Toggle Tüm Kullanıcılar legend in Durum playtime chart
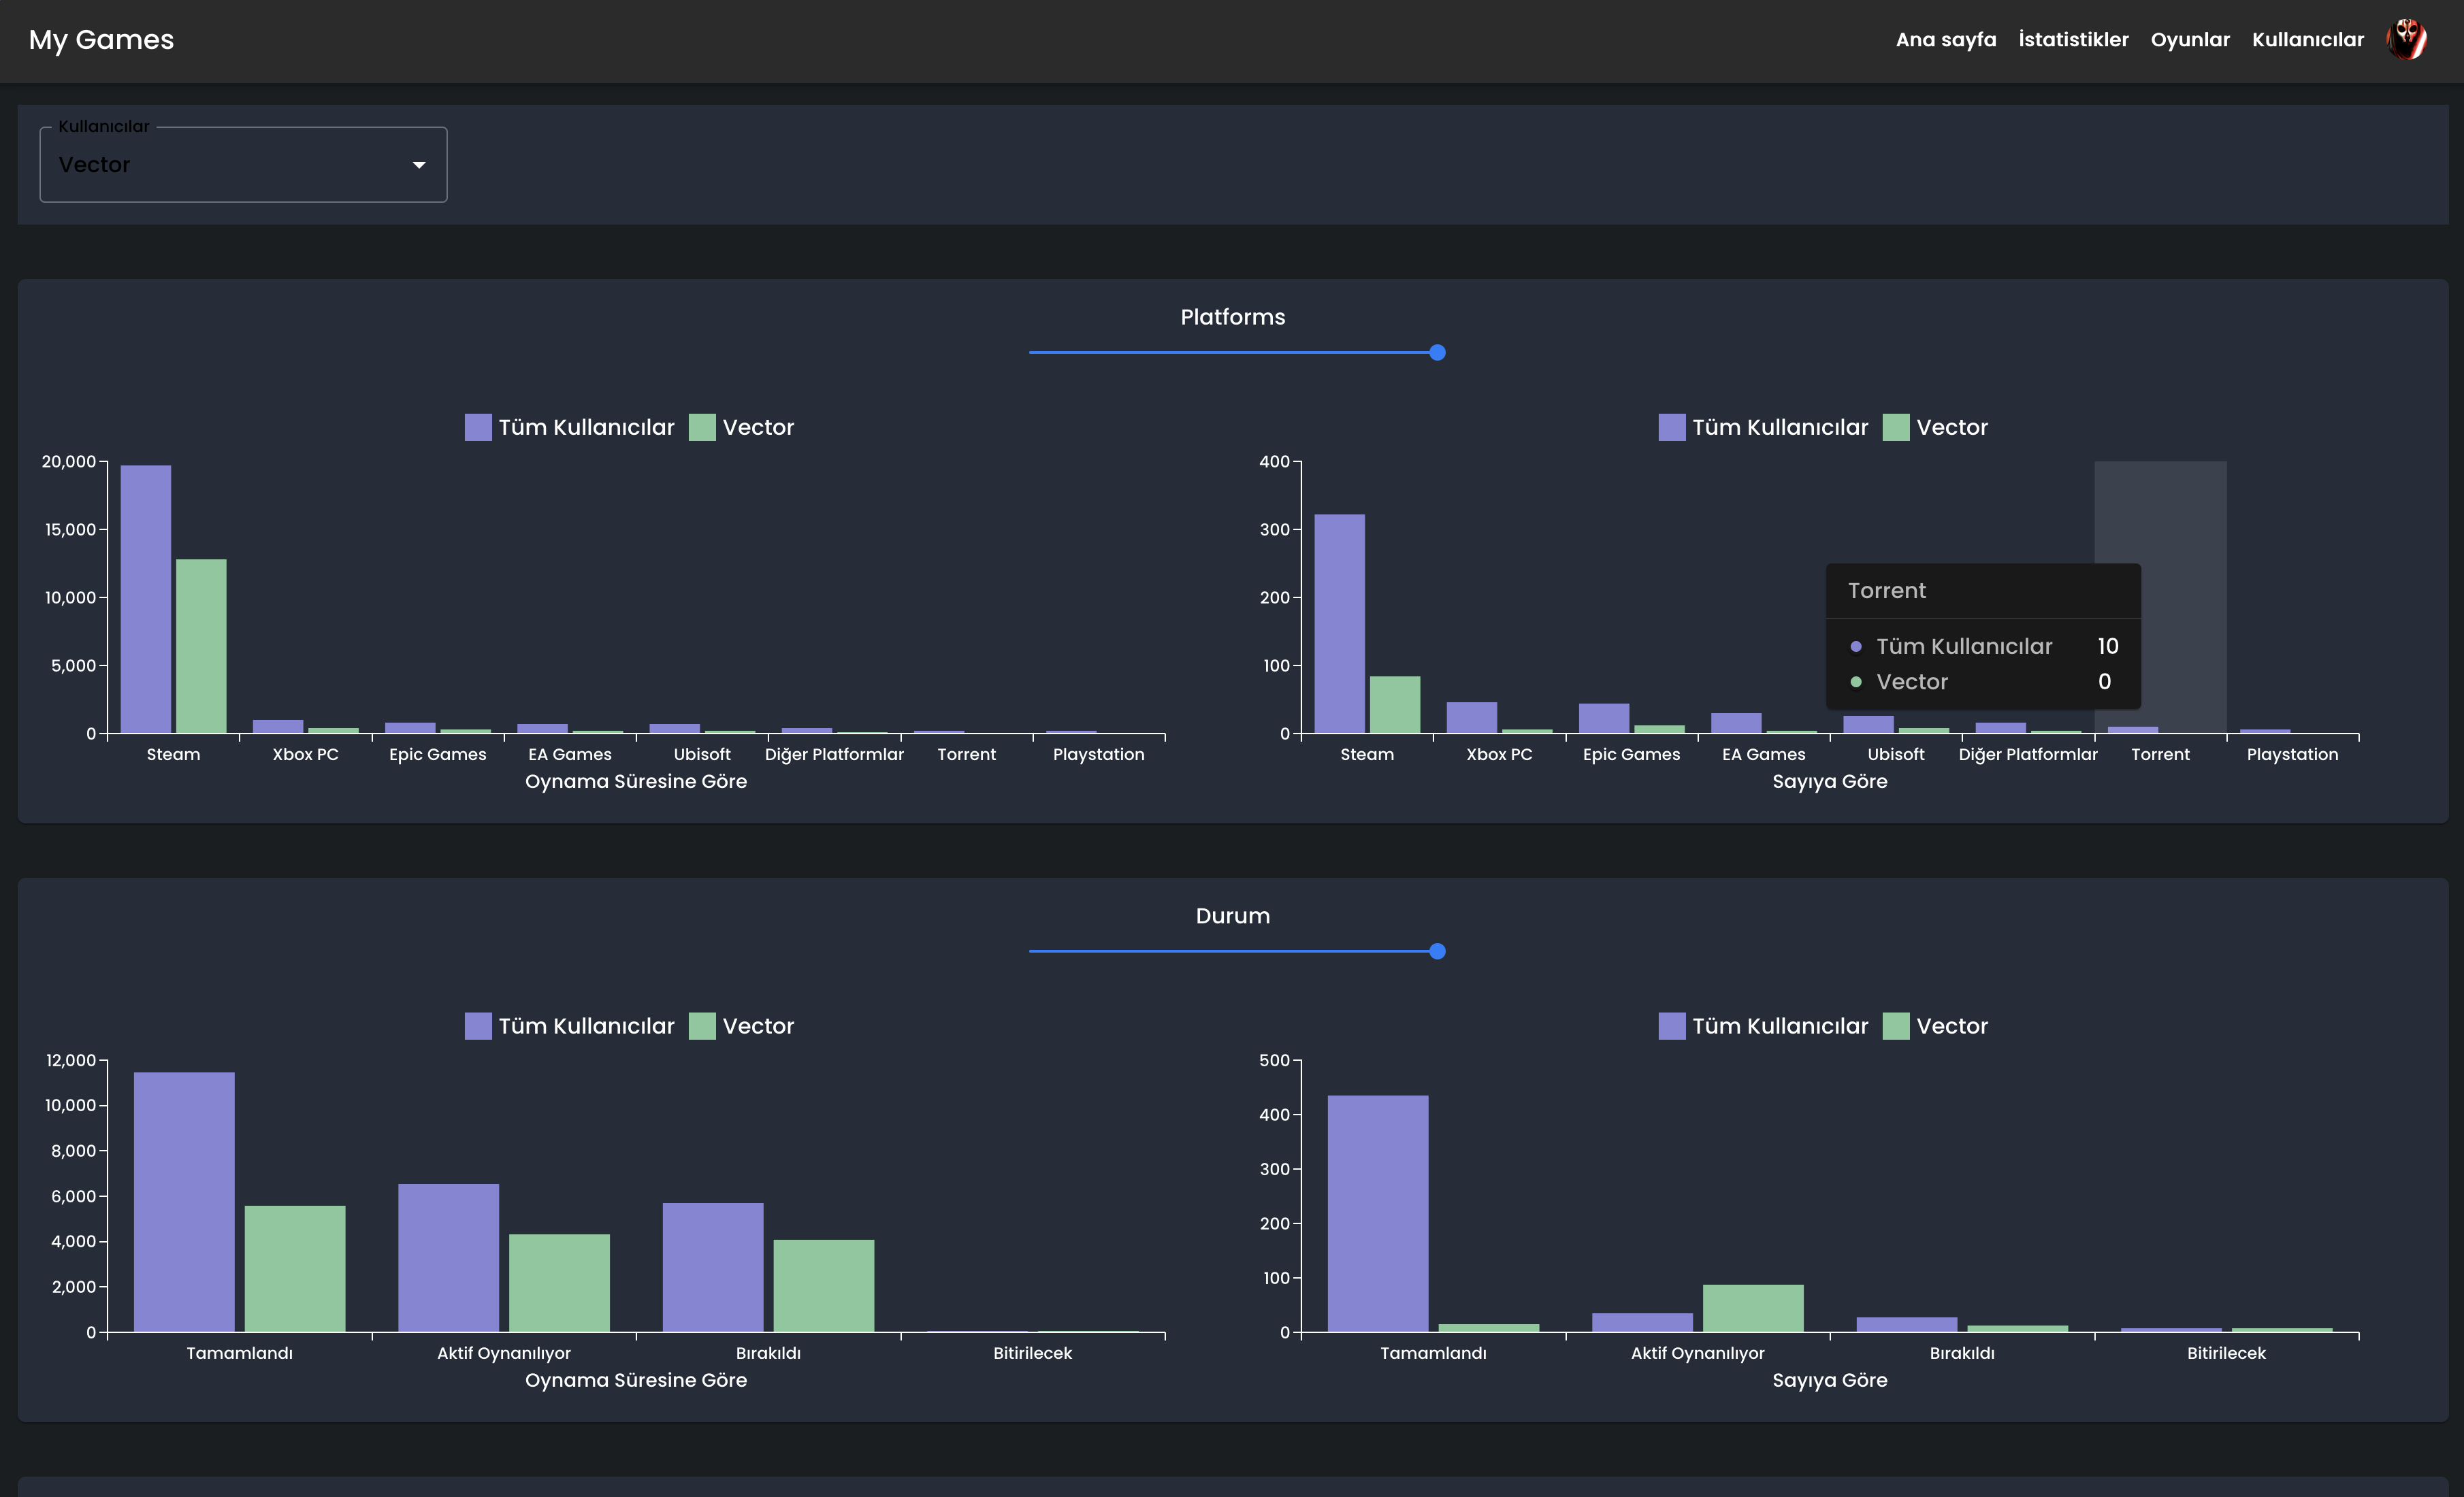 pos(570,1026)
